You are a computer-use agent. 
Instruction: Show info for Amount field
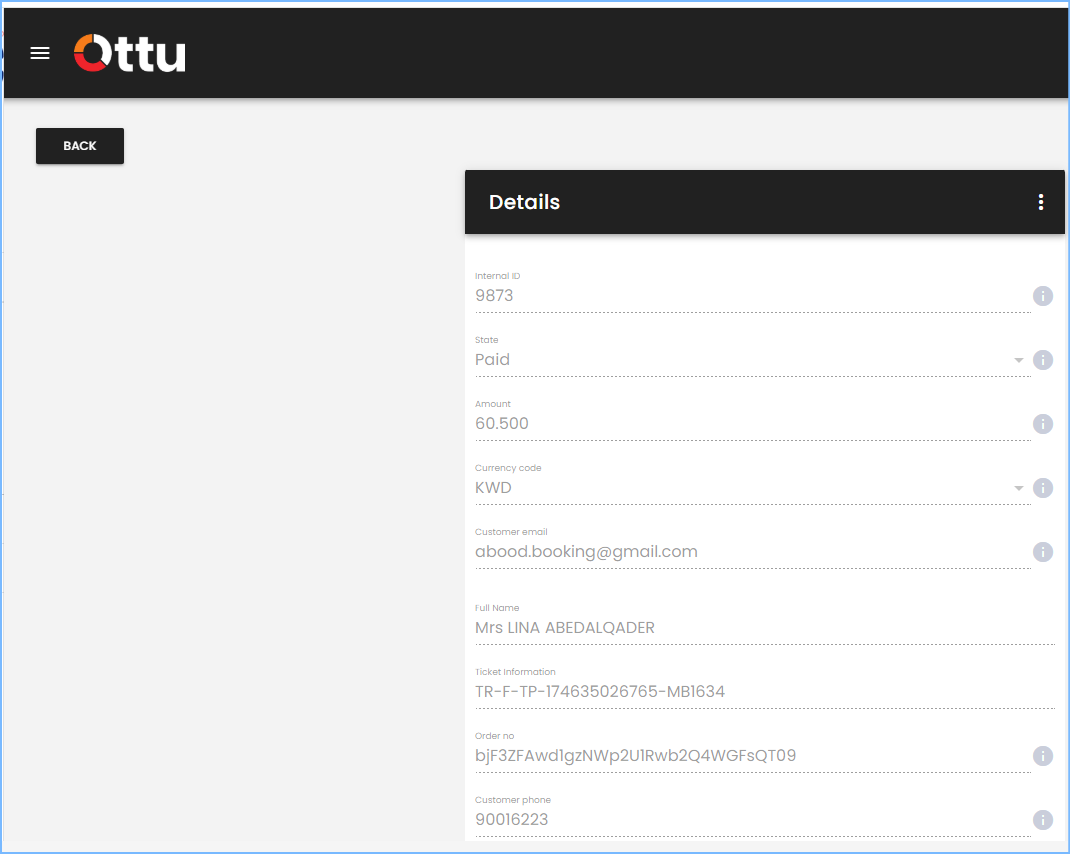(1042, 424)
